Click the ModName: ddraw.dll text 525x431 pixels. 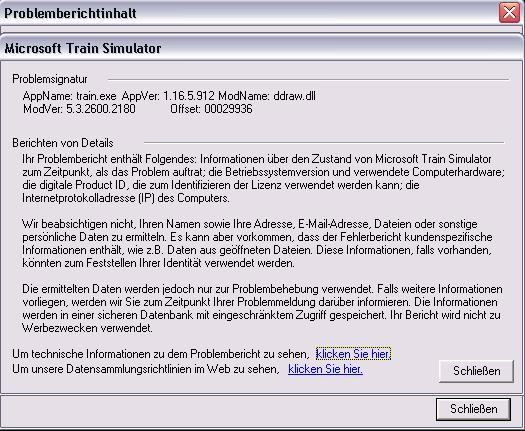point(267,96)
